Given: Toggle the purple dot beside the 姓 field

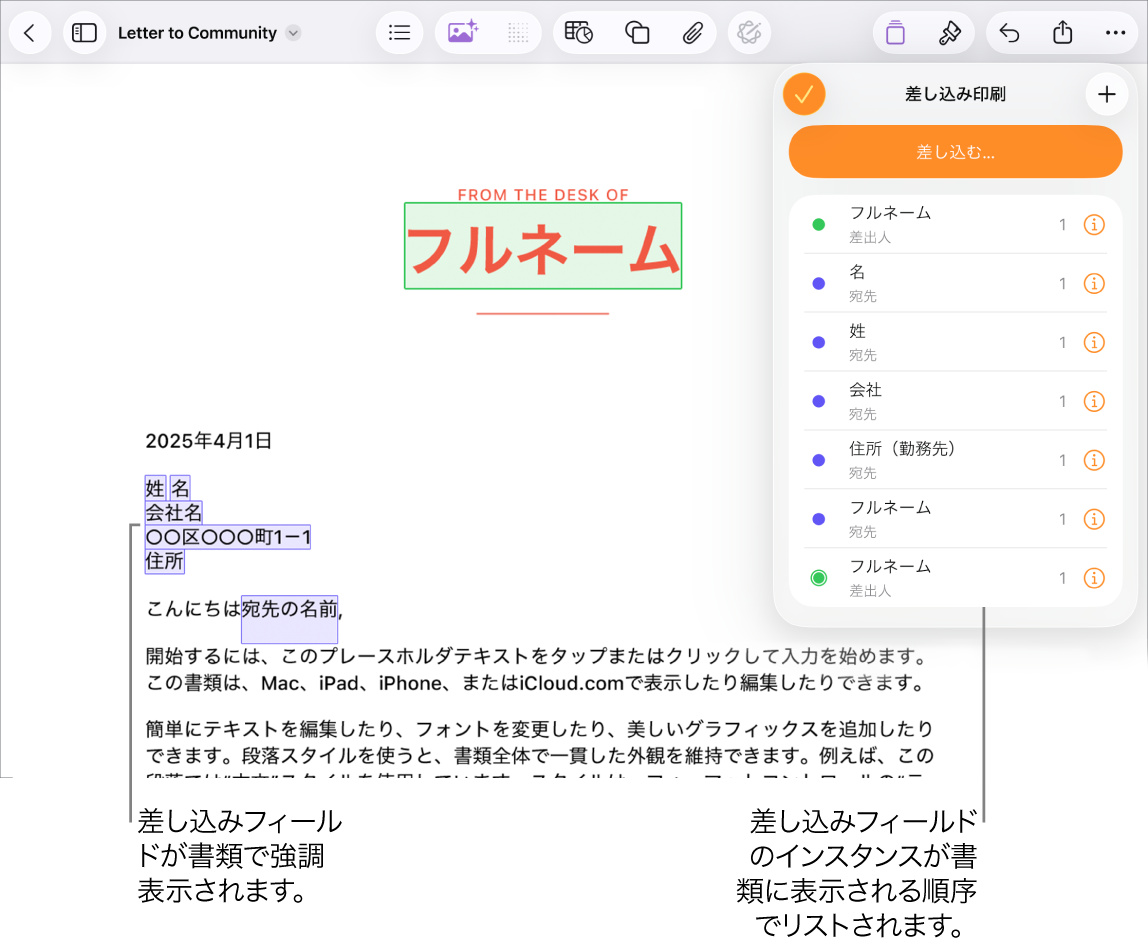Looking at the screenshot, I should click(819, 342).
